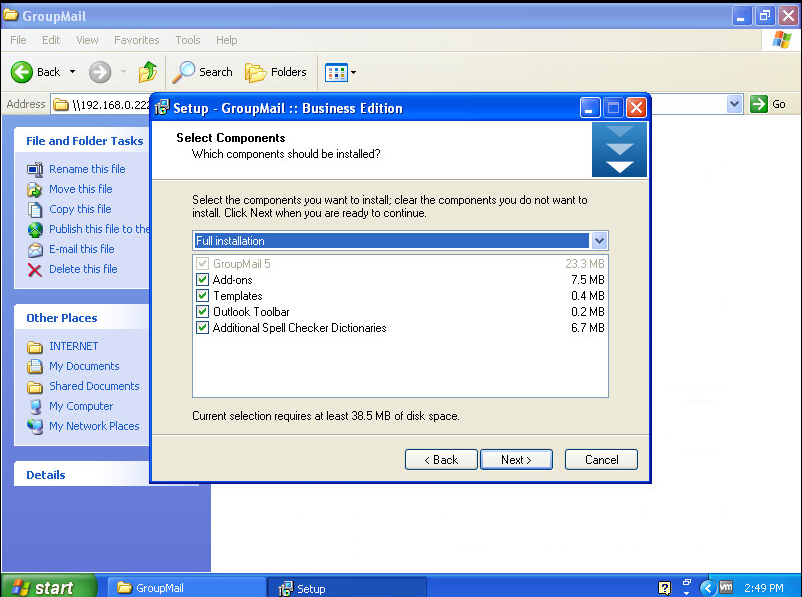Uncheck Additional Spell Checker Dictionaries
This screenshot has width=802, height=597.
[203, 328]
